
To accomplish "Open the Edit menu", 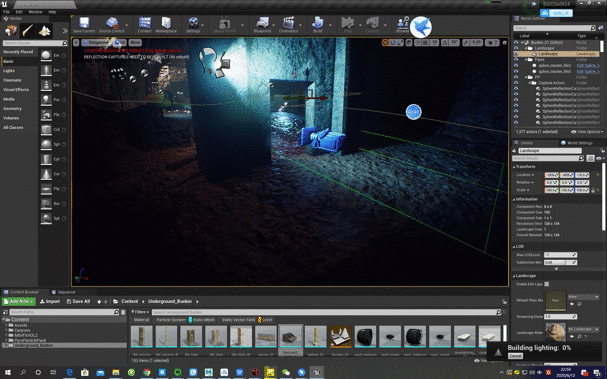I will pyautogui.click(x=19, y=12).
